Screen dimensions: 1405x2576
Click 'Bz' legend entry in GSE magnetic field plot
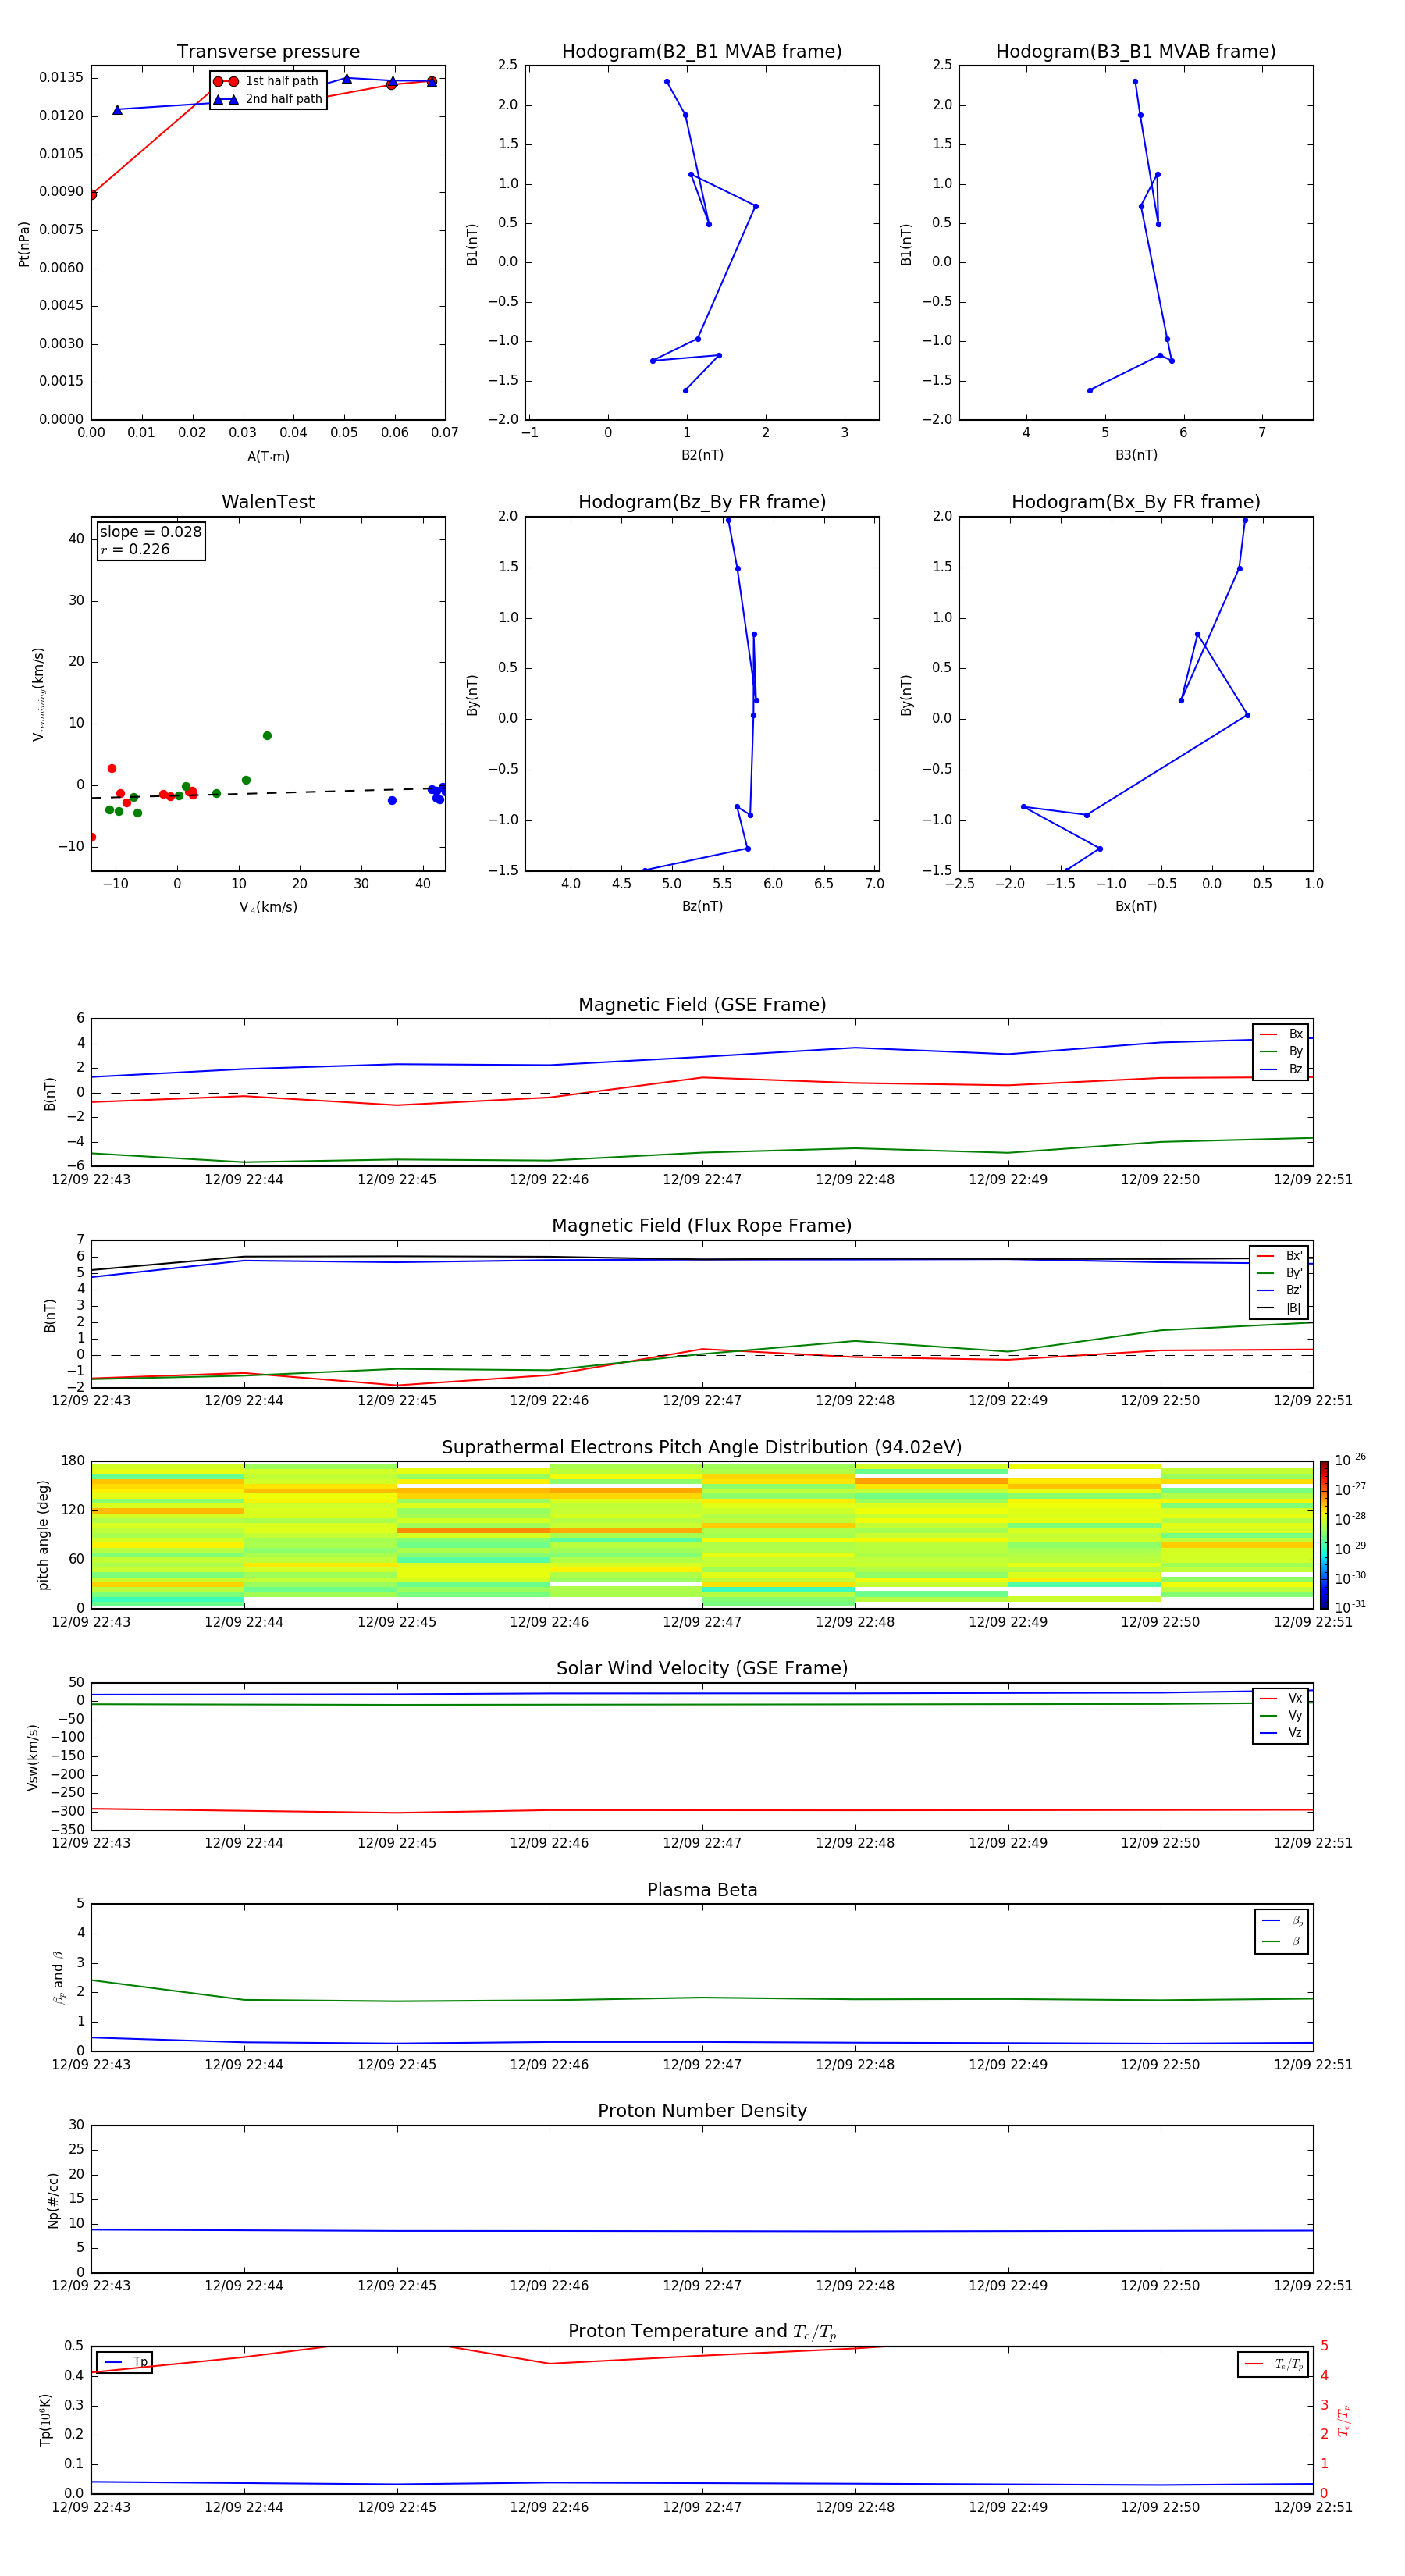point(1281,1069)
